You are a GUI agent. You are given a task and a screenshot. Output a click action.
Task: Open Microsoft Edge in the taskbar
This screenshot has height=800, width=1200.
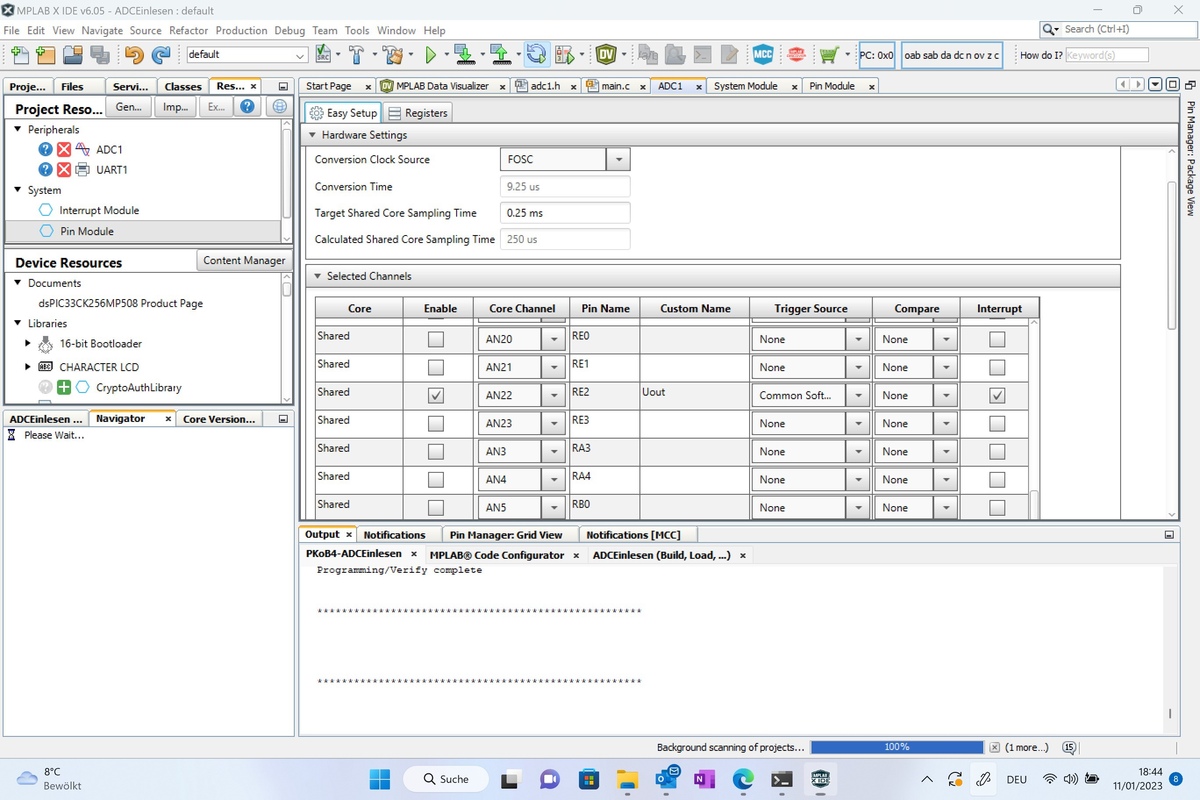743,778
